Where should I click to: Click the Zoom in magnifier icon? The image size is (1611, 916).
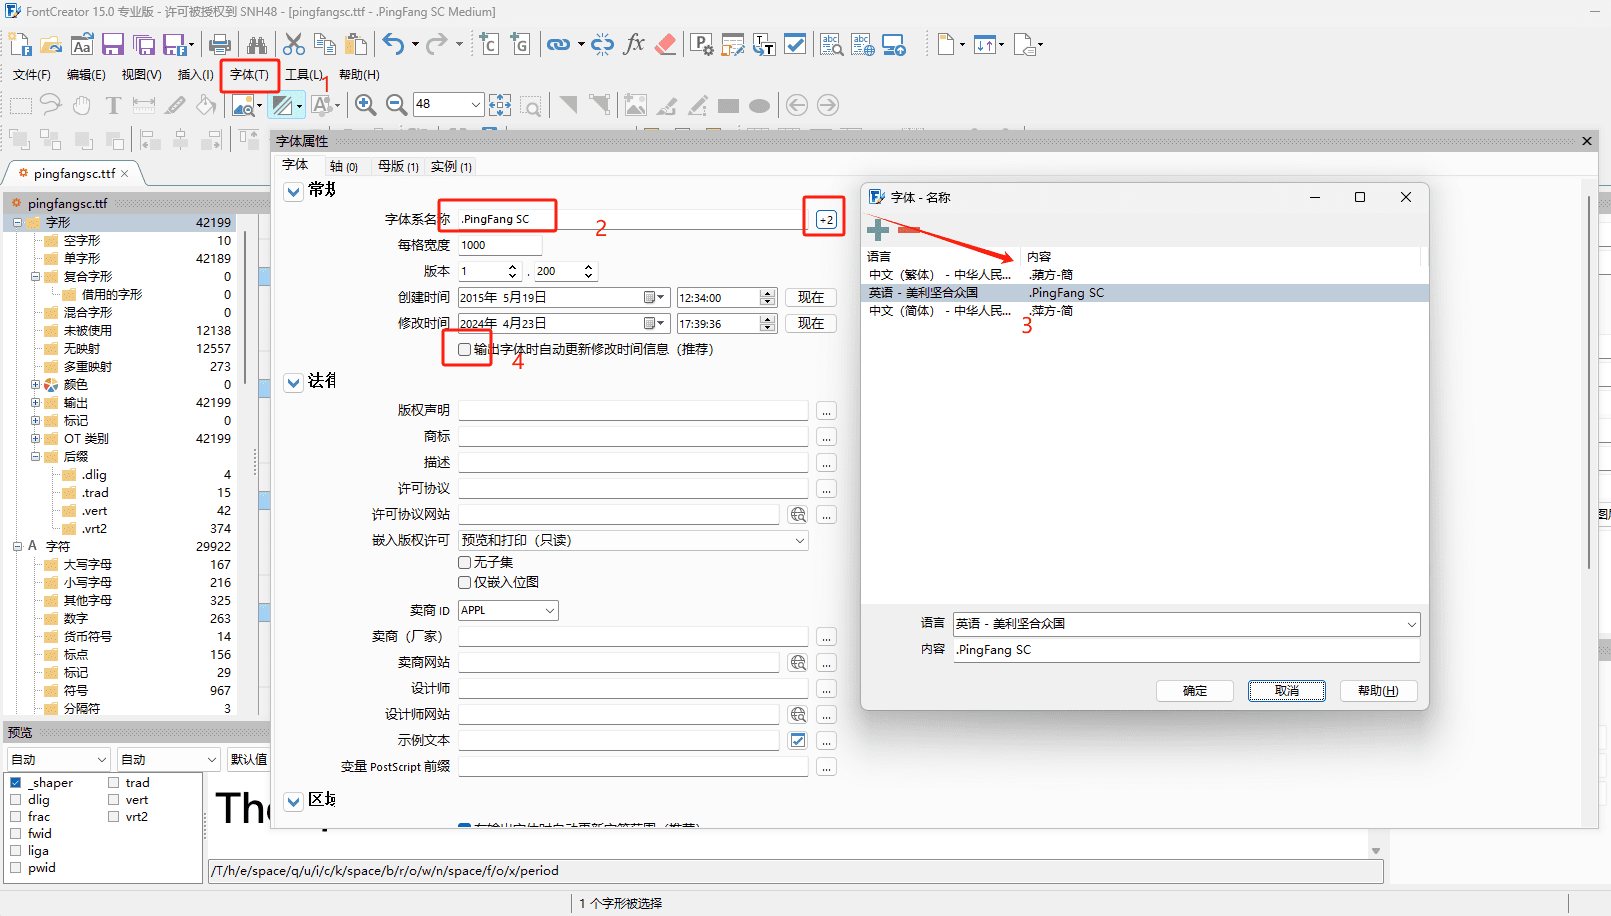(366, 105)
